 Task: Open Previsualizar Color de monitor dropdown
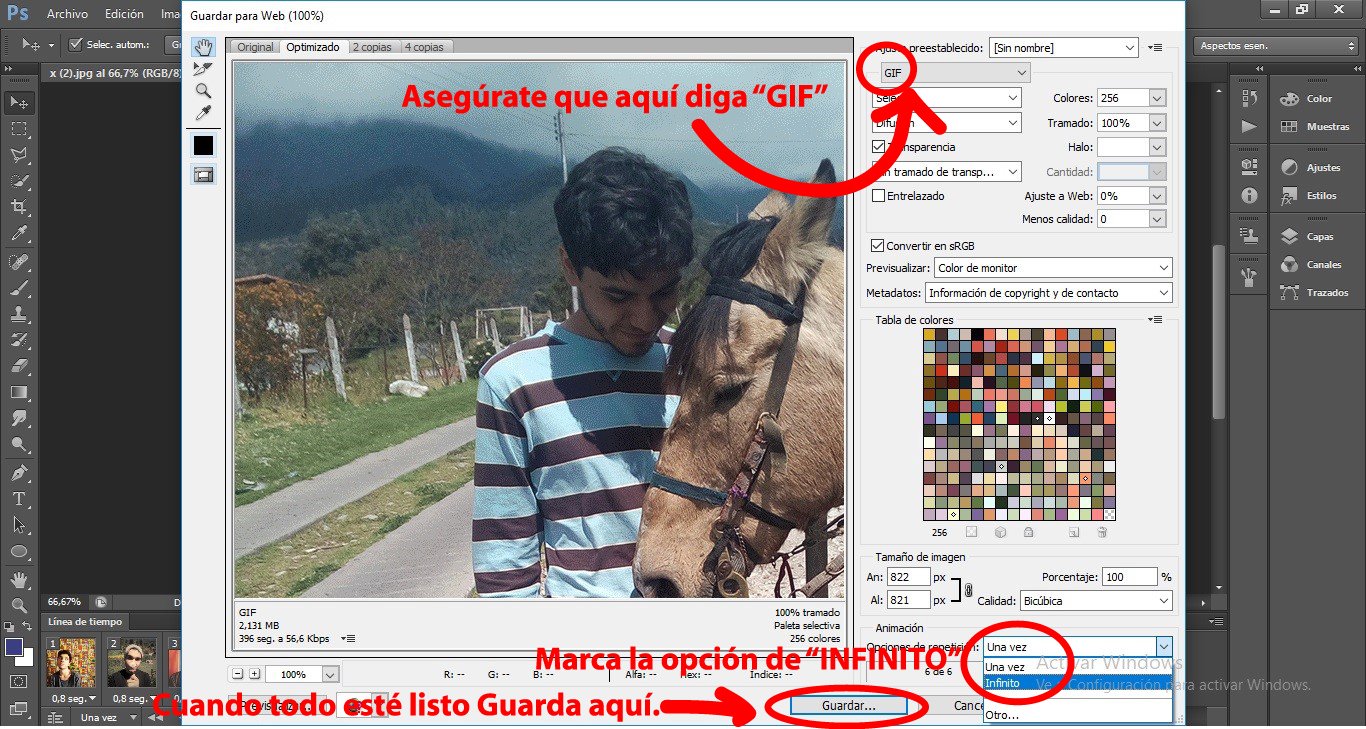point(1053,268)
